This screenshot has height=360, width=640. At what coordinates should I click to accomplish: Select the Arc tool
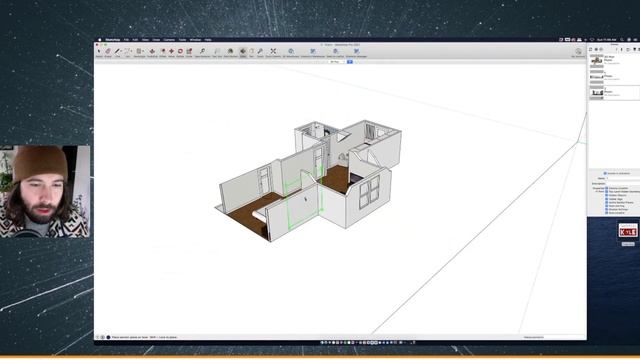click(x=127, y=51)
